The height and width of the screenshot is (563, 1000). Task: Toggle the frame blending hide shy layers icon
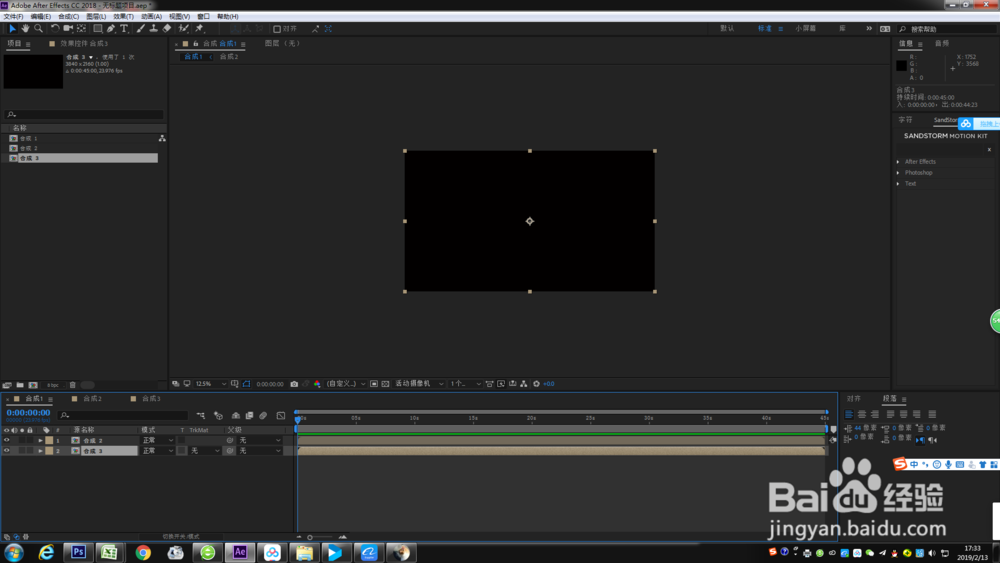(x=249, y=416)
